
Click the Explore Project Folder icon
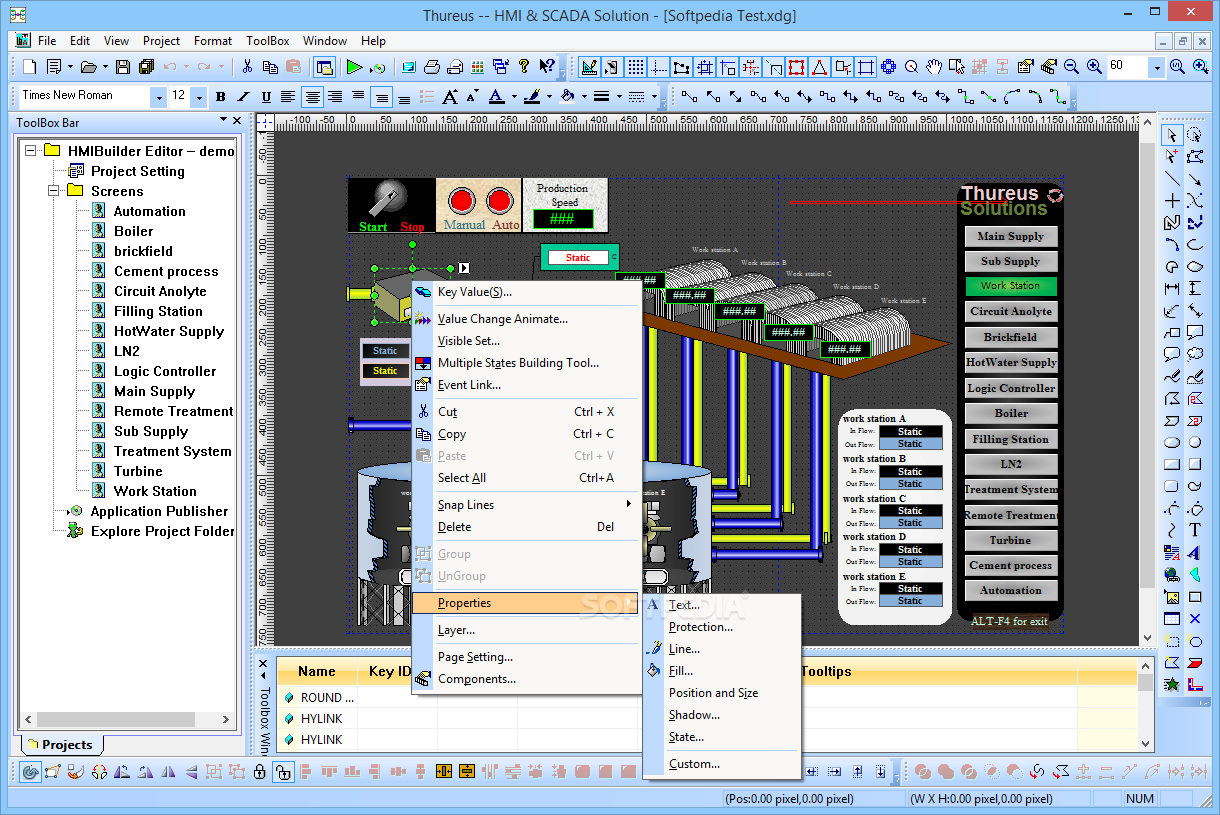[x=75, y=531]
